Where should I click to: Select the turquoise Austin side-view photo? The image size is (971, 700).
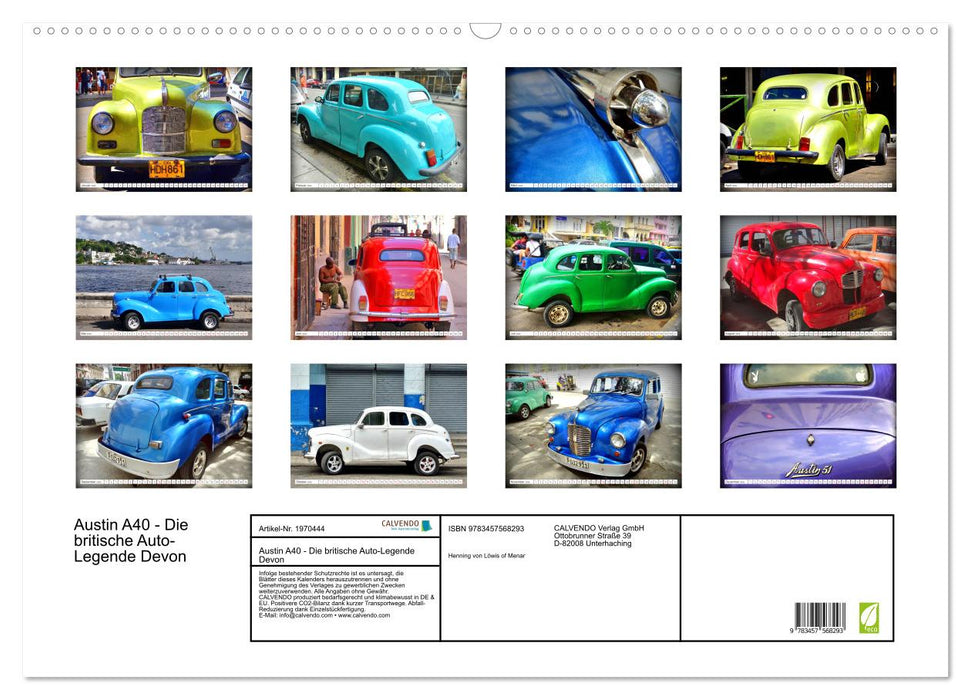378,127
